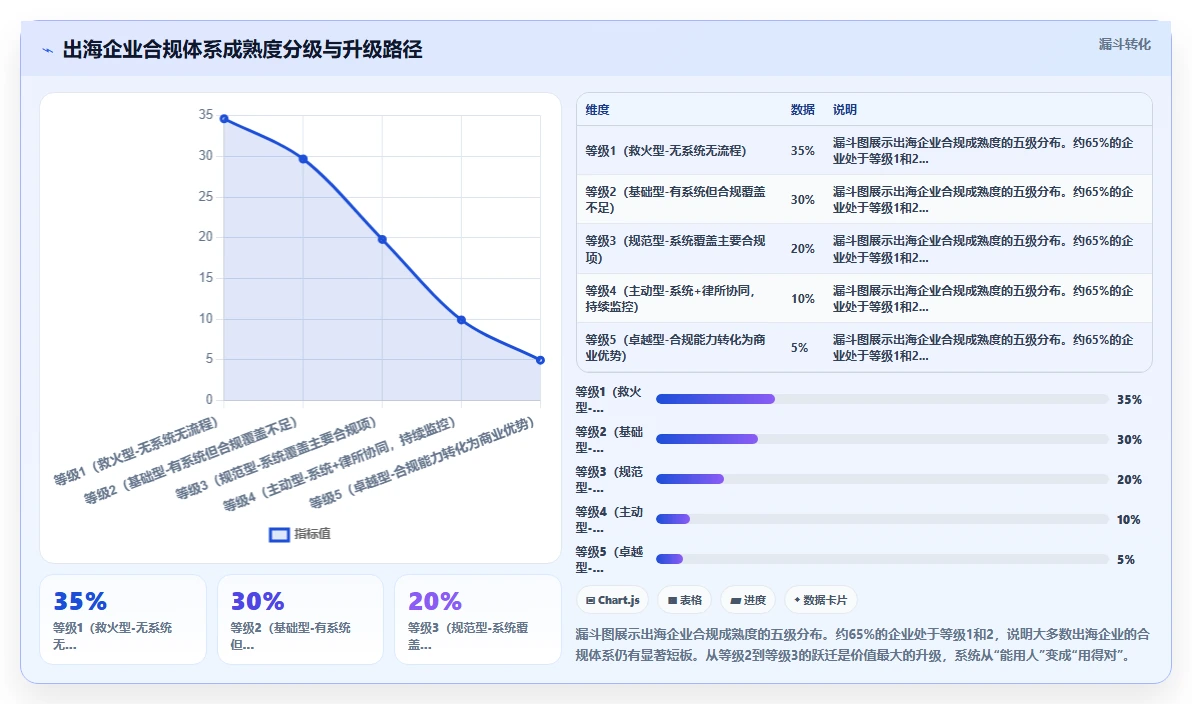Click the 30% label right of the progress bar

(1129, 439)
